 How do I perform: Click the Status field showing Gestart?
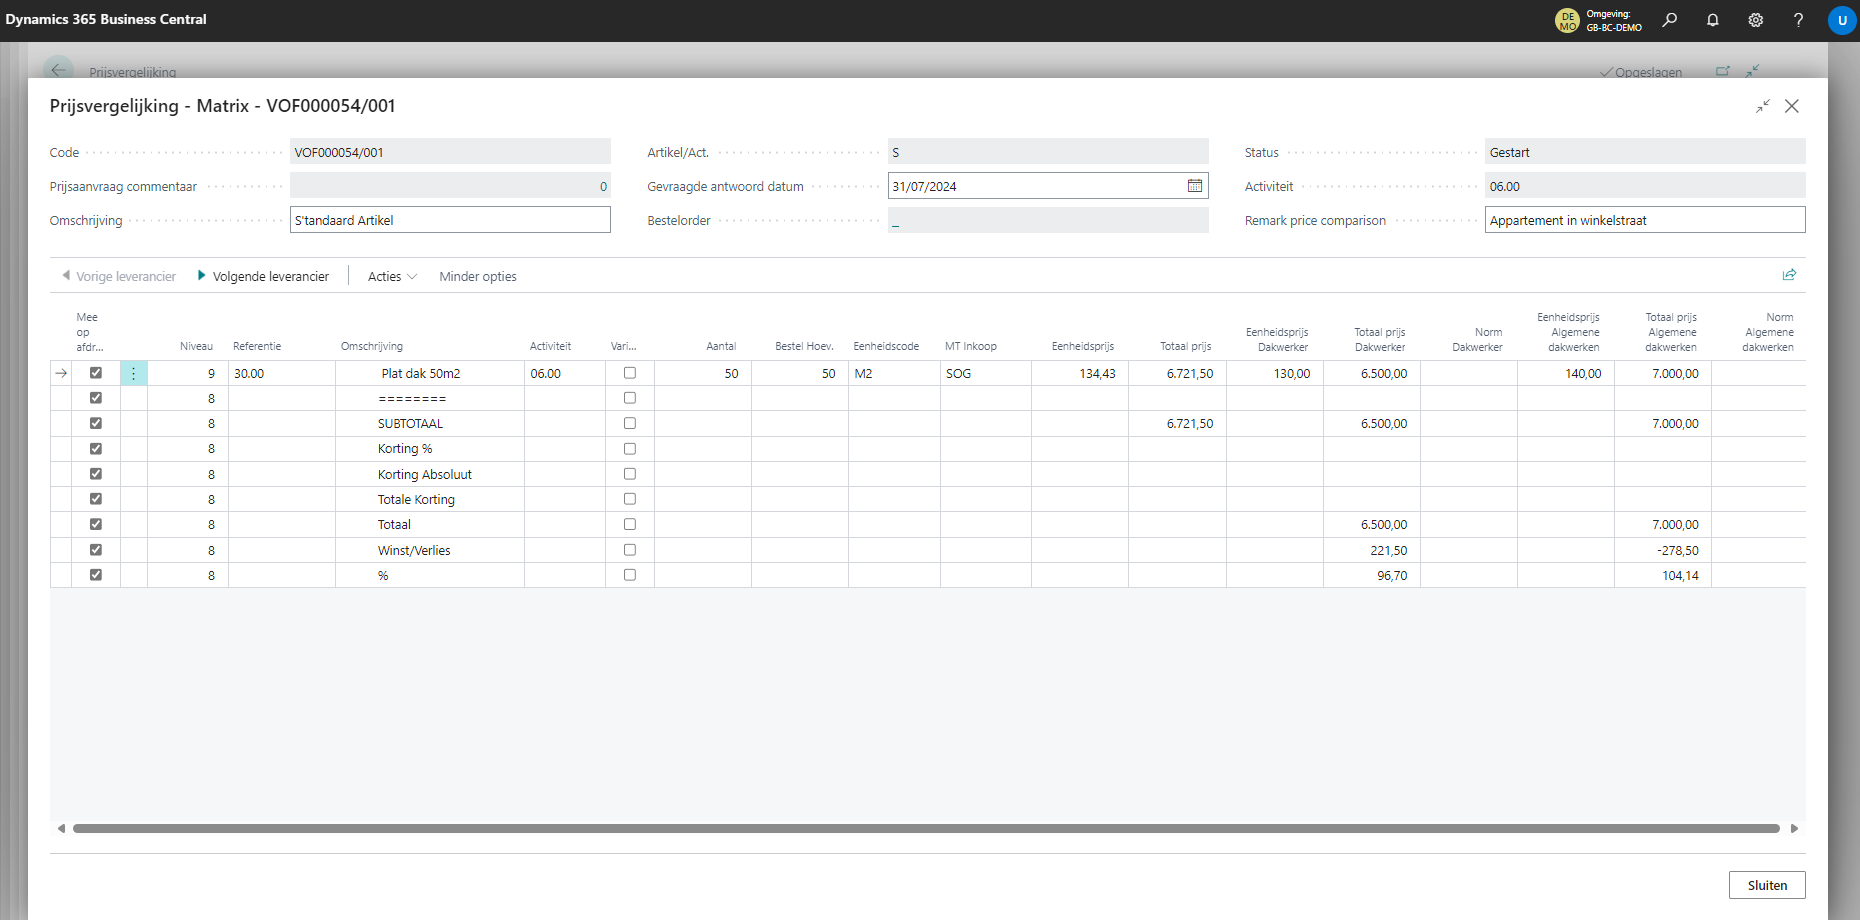(1645, 152)
